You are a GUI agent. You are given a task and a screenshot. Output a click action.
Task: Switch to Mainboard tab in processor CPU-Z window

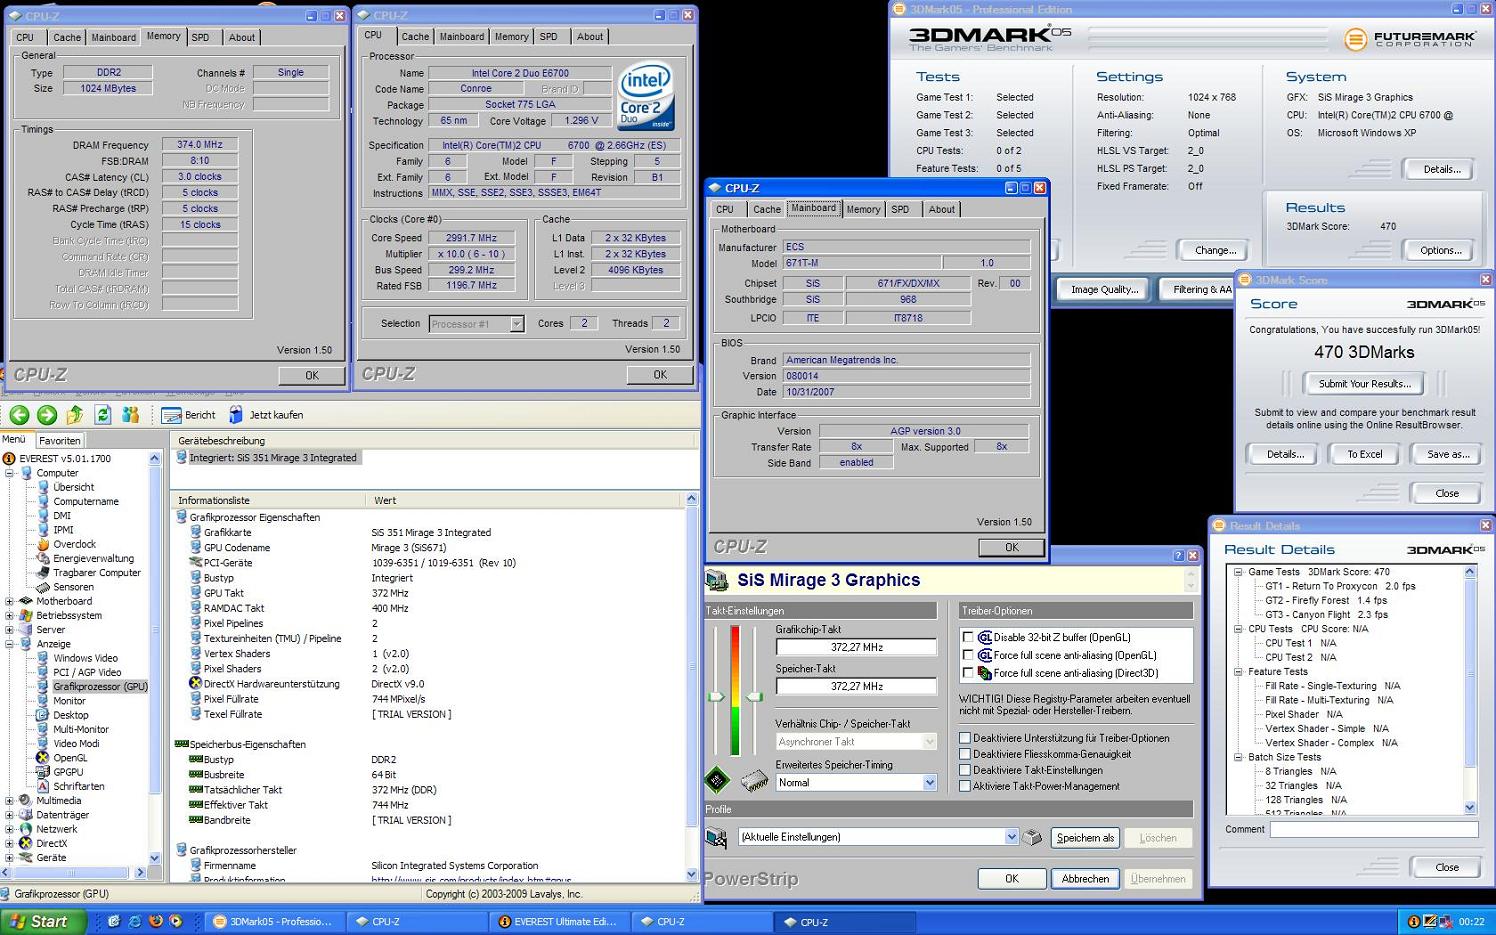pos(462,36)
